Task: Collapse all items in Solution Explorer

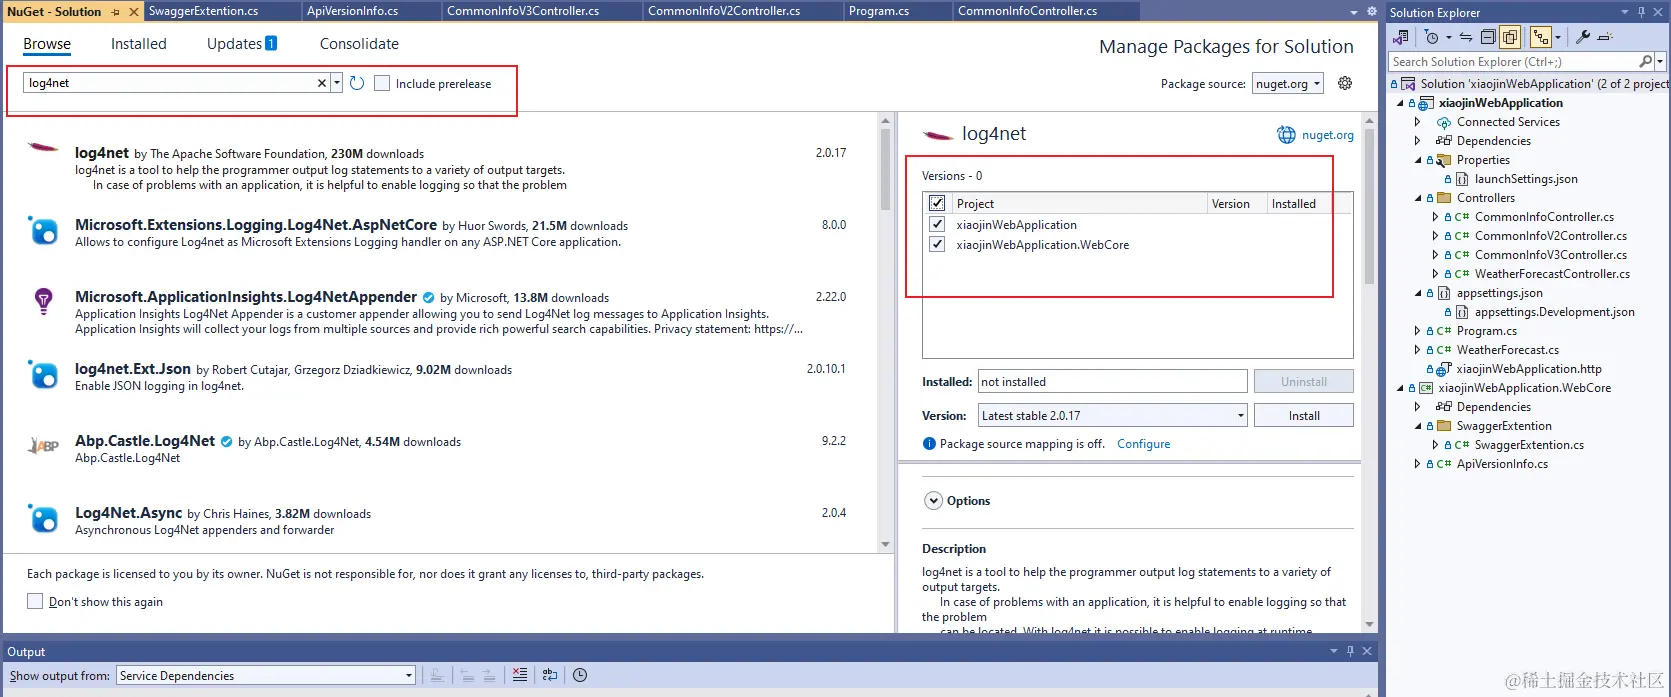Action: coord(1488,37)
